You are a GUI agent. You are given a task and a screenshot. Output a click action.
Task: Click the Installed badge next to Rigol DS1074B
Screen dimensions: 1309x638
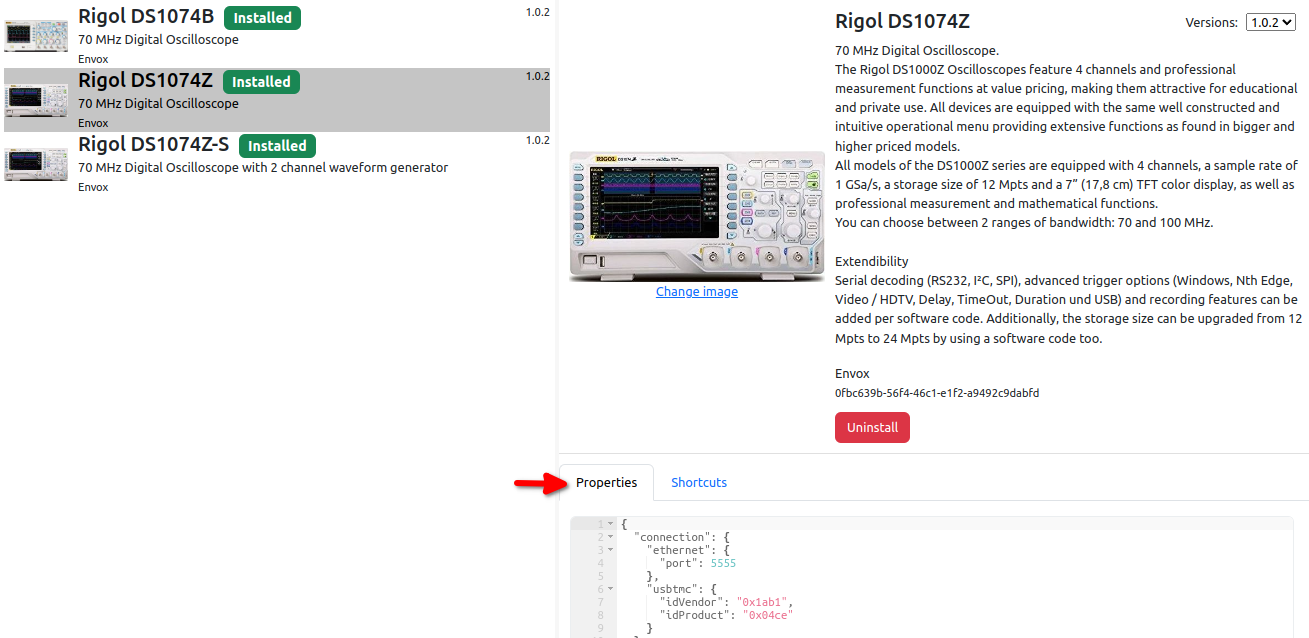pyautogui.click(x=262, y=18)
